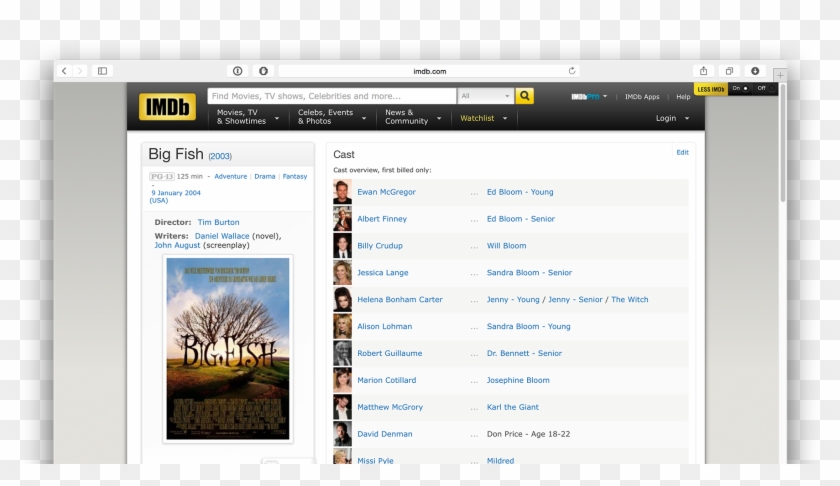The image size is (840, 486).
Task: Open Missi Pyle's name link
Action: (375, 460)
